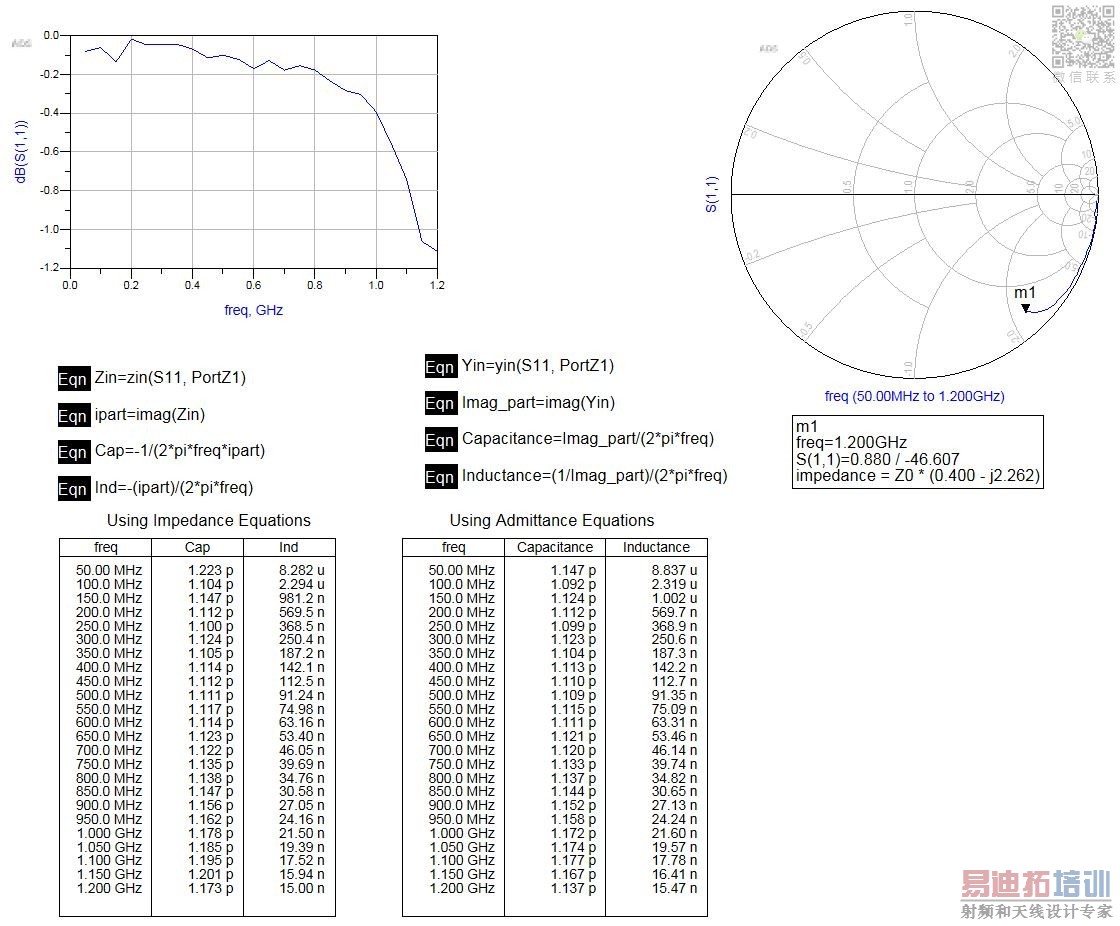1120x926 pixels.
Task: Select the 569.7 n inductance value
Action: tap(674, 612)
